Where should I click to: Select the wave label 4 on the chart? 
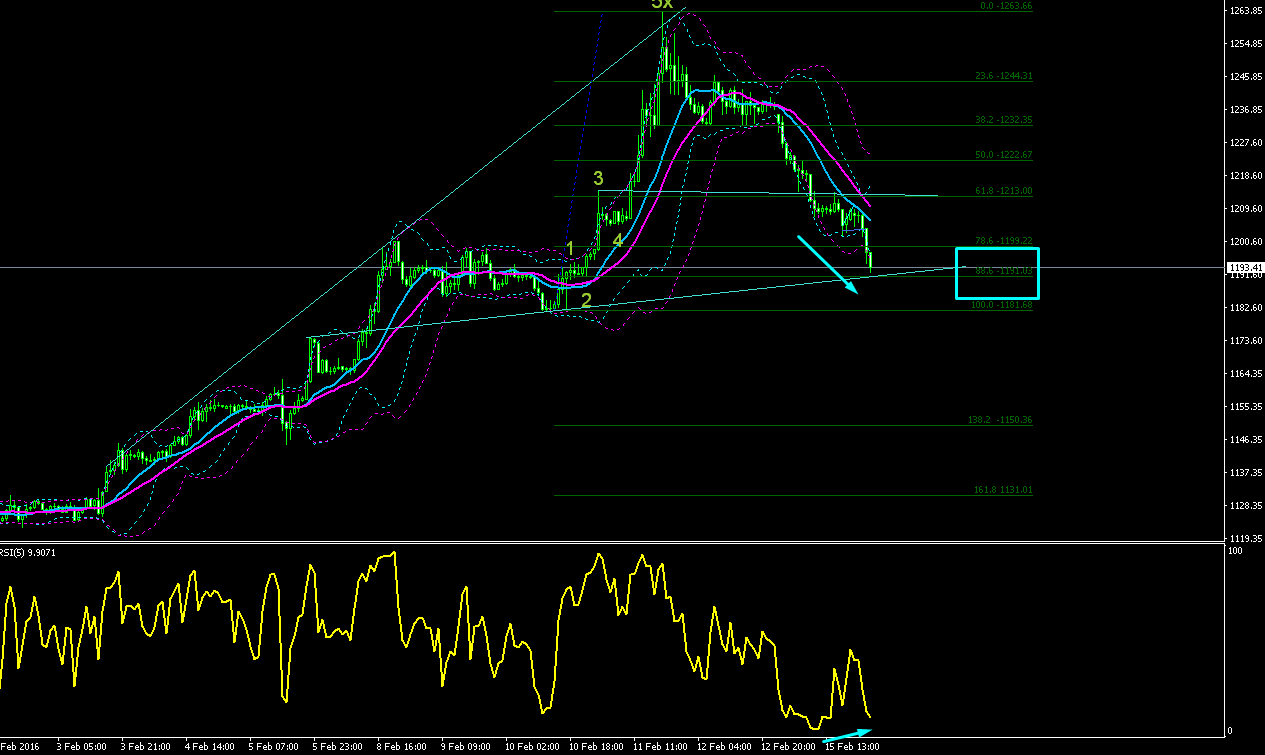[x=618, y=241]
